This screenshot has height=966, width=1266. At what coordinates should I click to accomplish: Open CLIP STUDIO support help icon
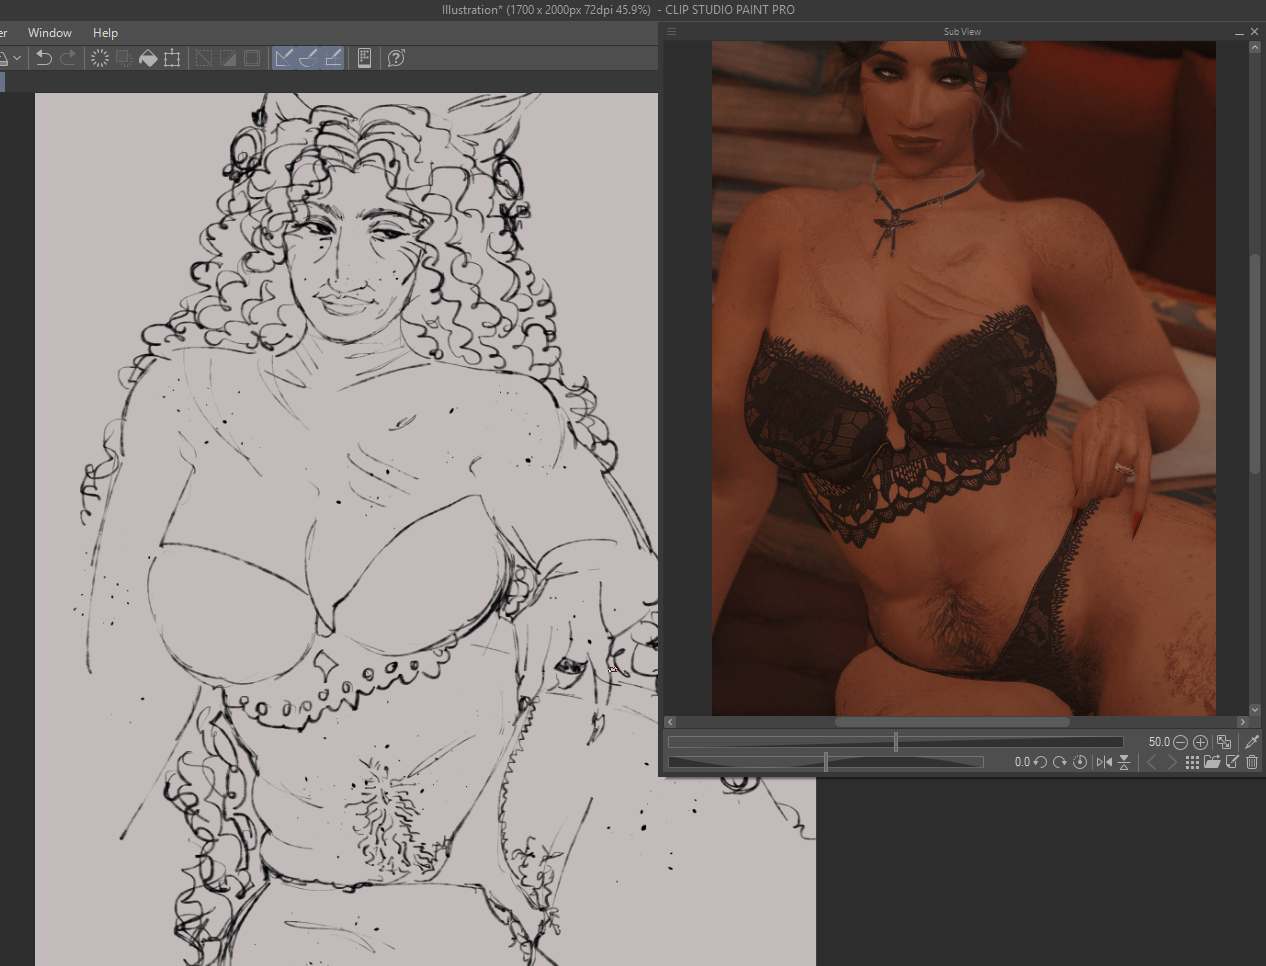pos(396,58)
